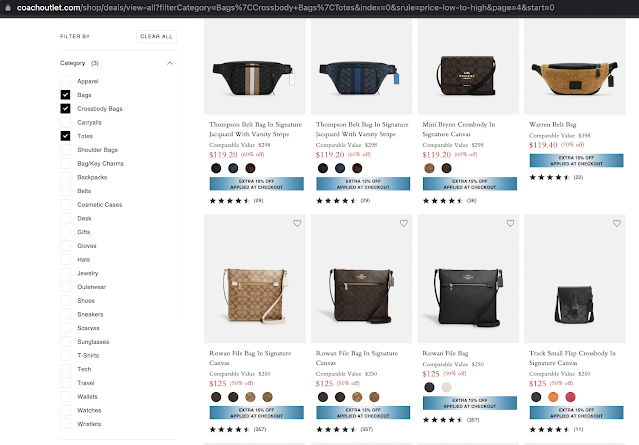Viewport: 639px width, 445px height.
Task: Favorite the tan Rowan File Bag with heart icon
Action: click(297, 223)
